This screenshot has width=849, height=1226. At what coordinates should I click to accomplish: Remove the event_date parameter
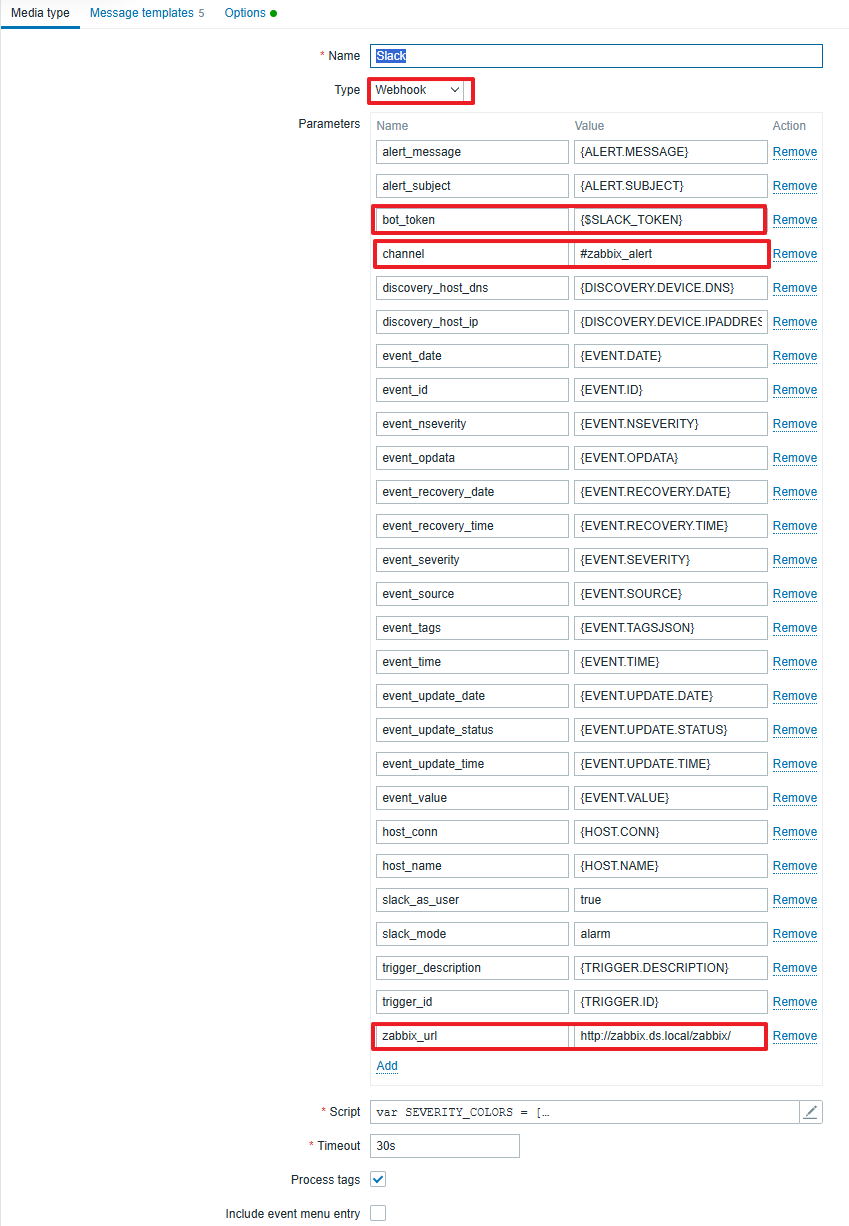(795, 356)
